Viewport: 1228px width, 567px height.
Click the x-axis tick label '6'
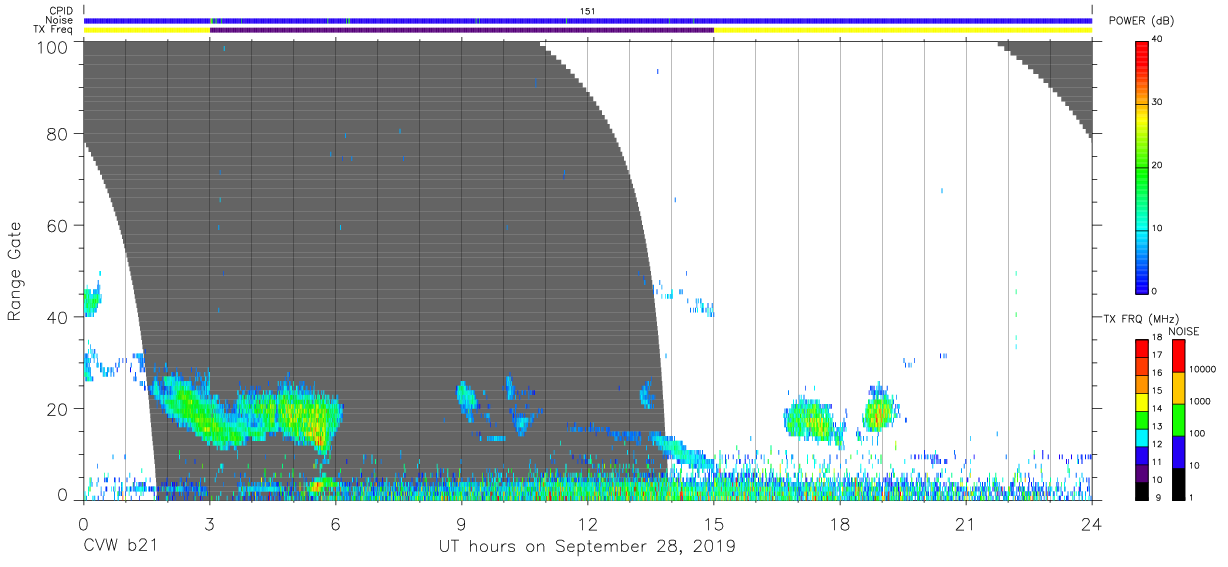(335, 523)
